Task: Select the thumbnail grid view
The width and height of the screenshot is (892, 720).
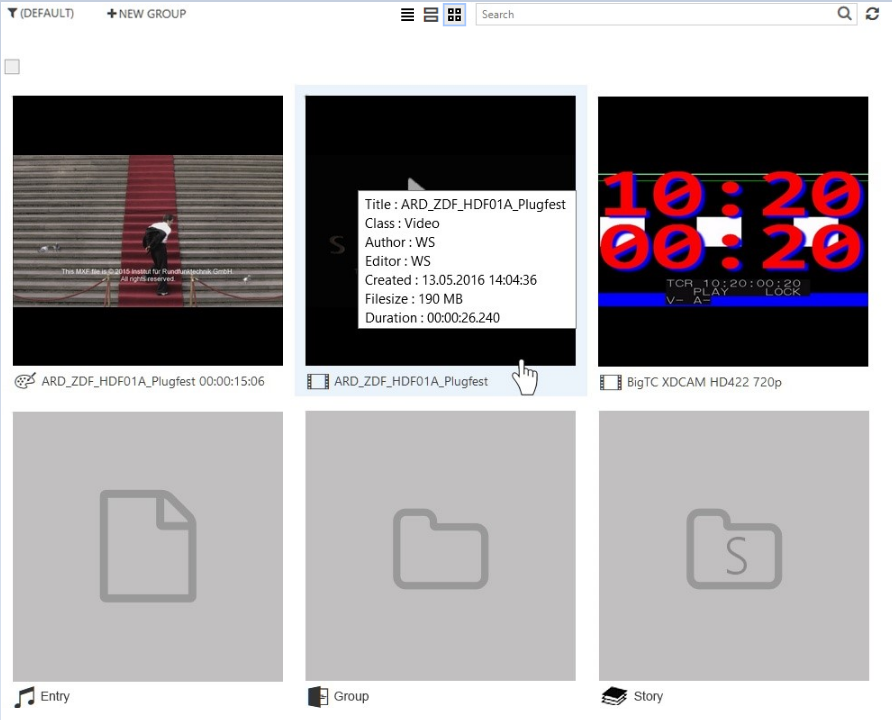Action: click(x=454, y=15)
